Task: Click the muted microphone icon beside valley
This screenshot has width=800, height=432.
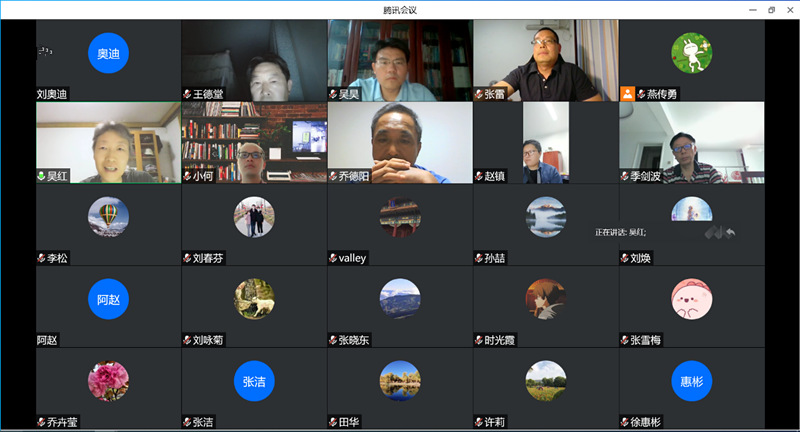Action: (332, 258)
